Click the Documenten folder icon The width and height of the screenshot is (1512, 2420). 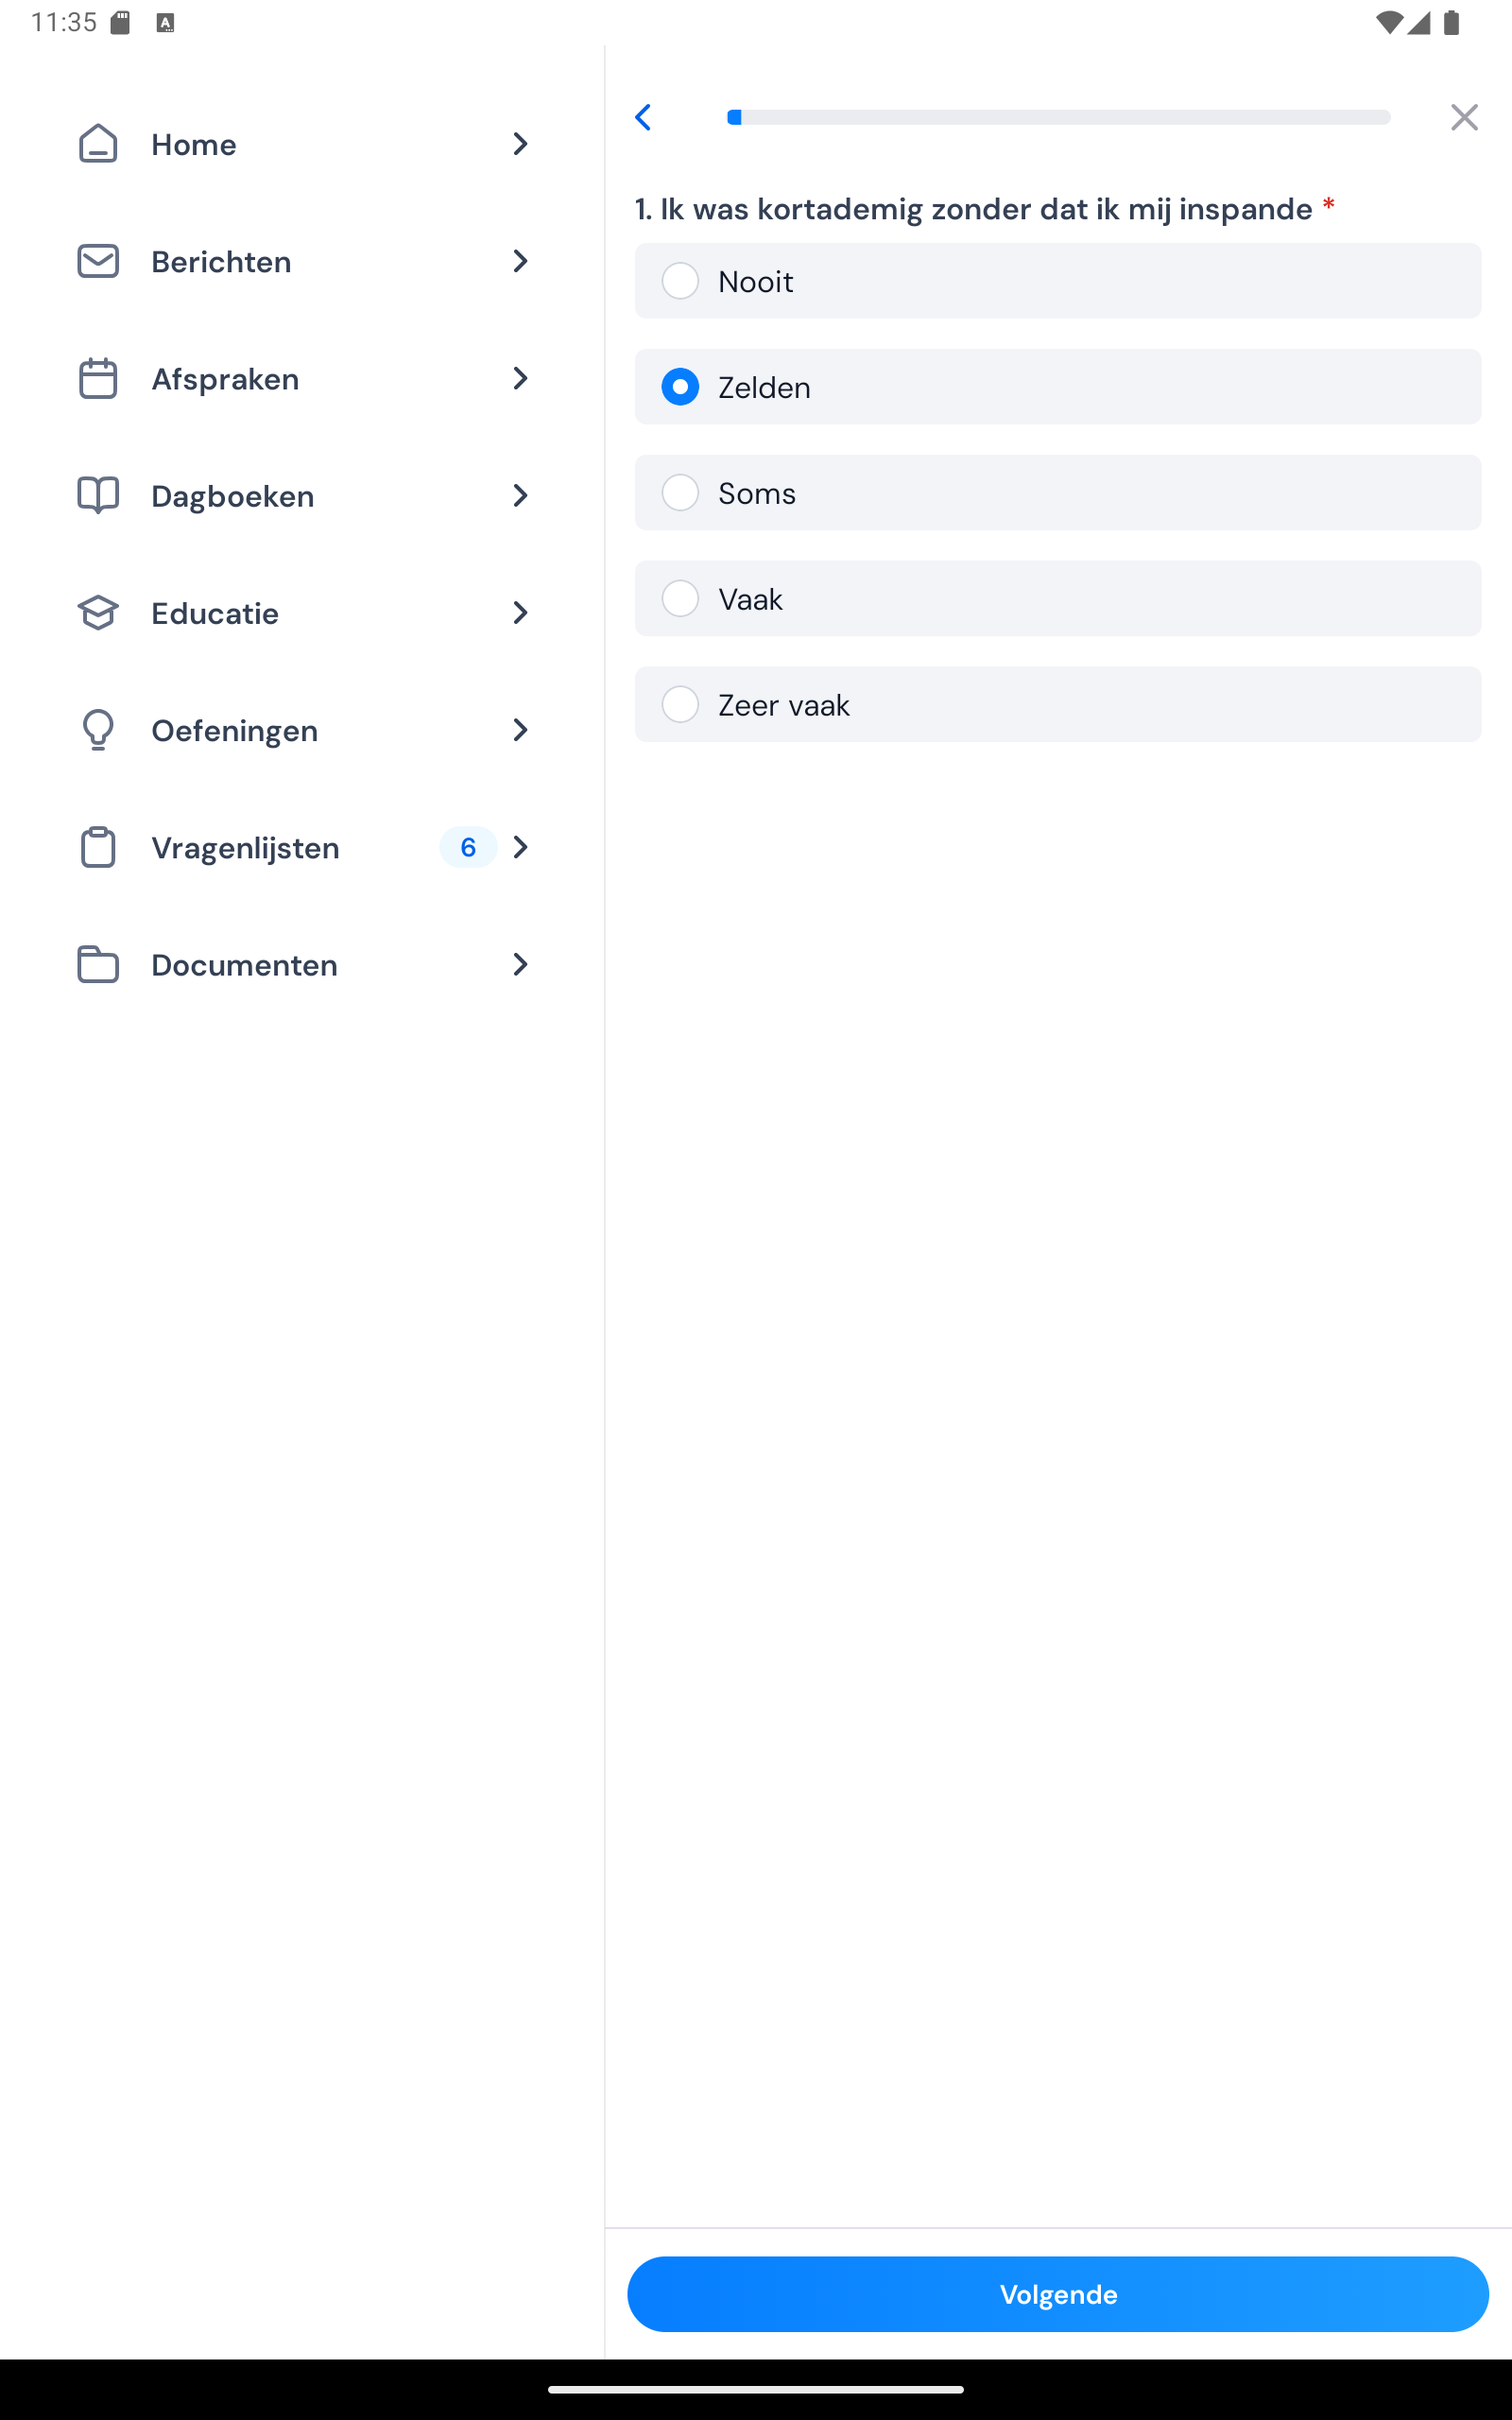click(x=98, y=965)
